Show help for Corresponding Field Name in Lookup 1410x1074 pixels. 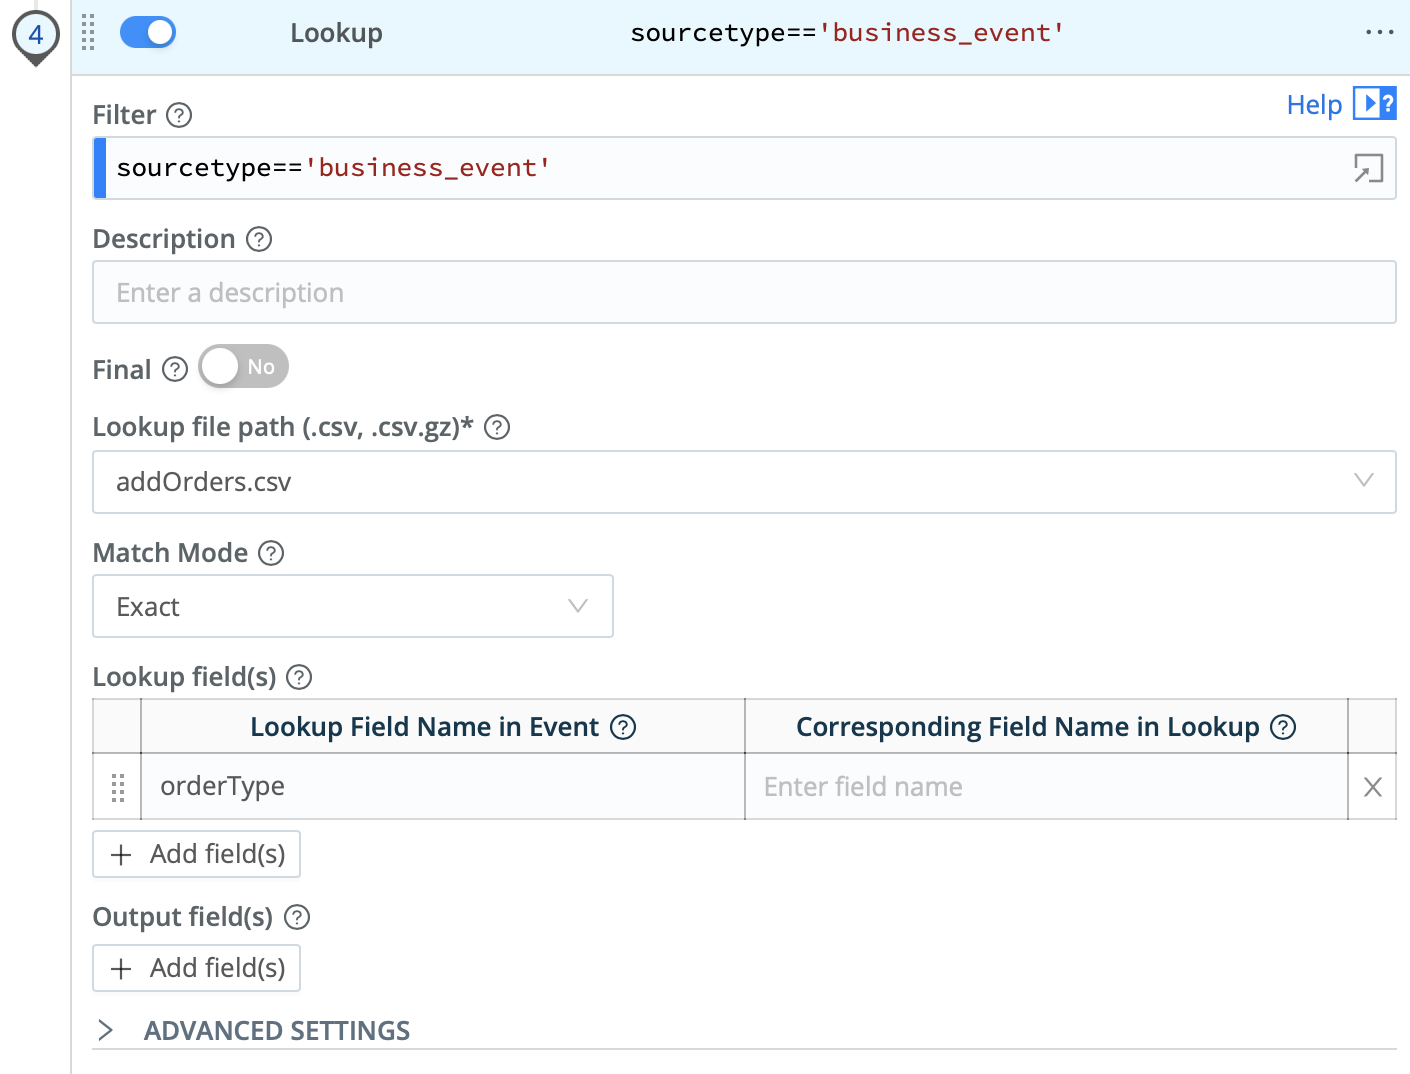click(x=1283, y=727)
